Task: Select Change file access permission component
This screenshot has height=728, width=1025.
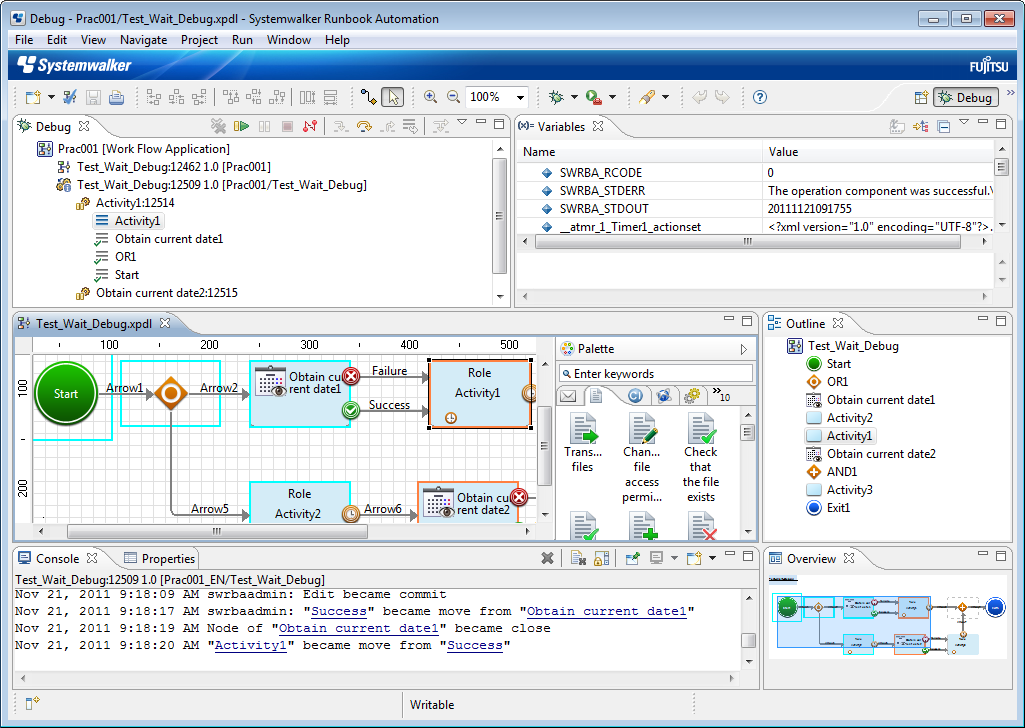Action: pos(642,458)
